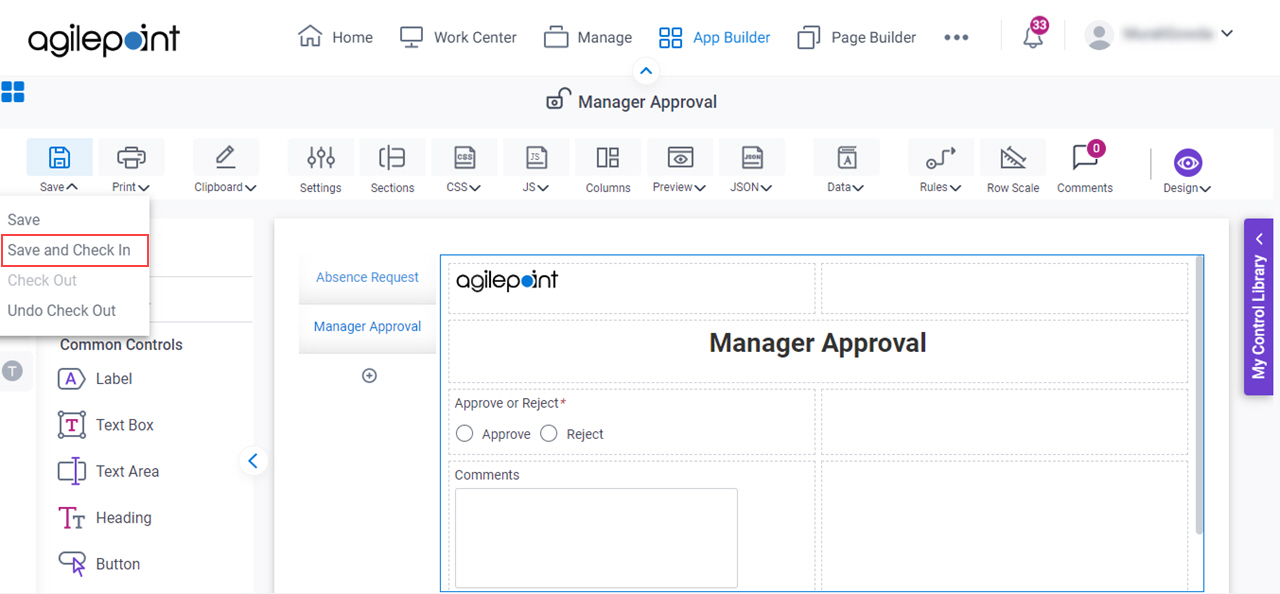The image size is (1280, 594).
Task: Open the Comments speech bubble
Action: pyautogui.click(x=1085, y=157)
